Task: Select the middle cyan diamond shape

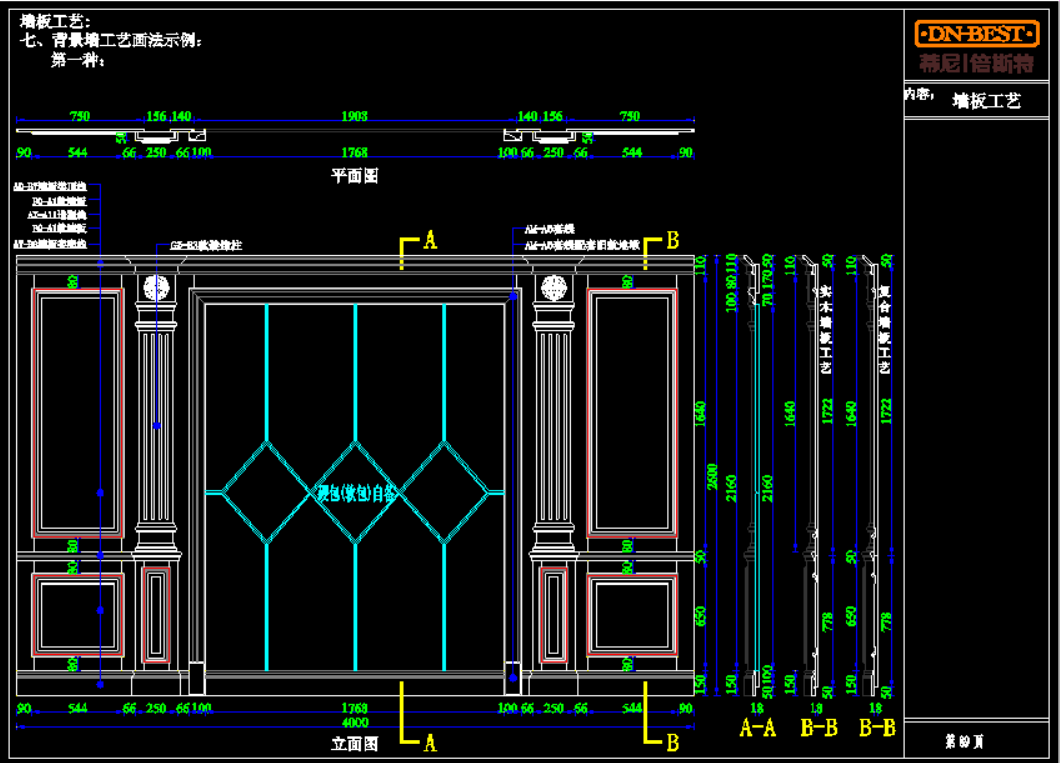Action: tap(355, 491)
